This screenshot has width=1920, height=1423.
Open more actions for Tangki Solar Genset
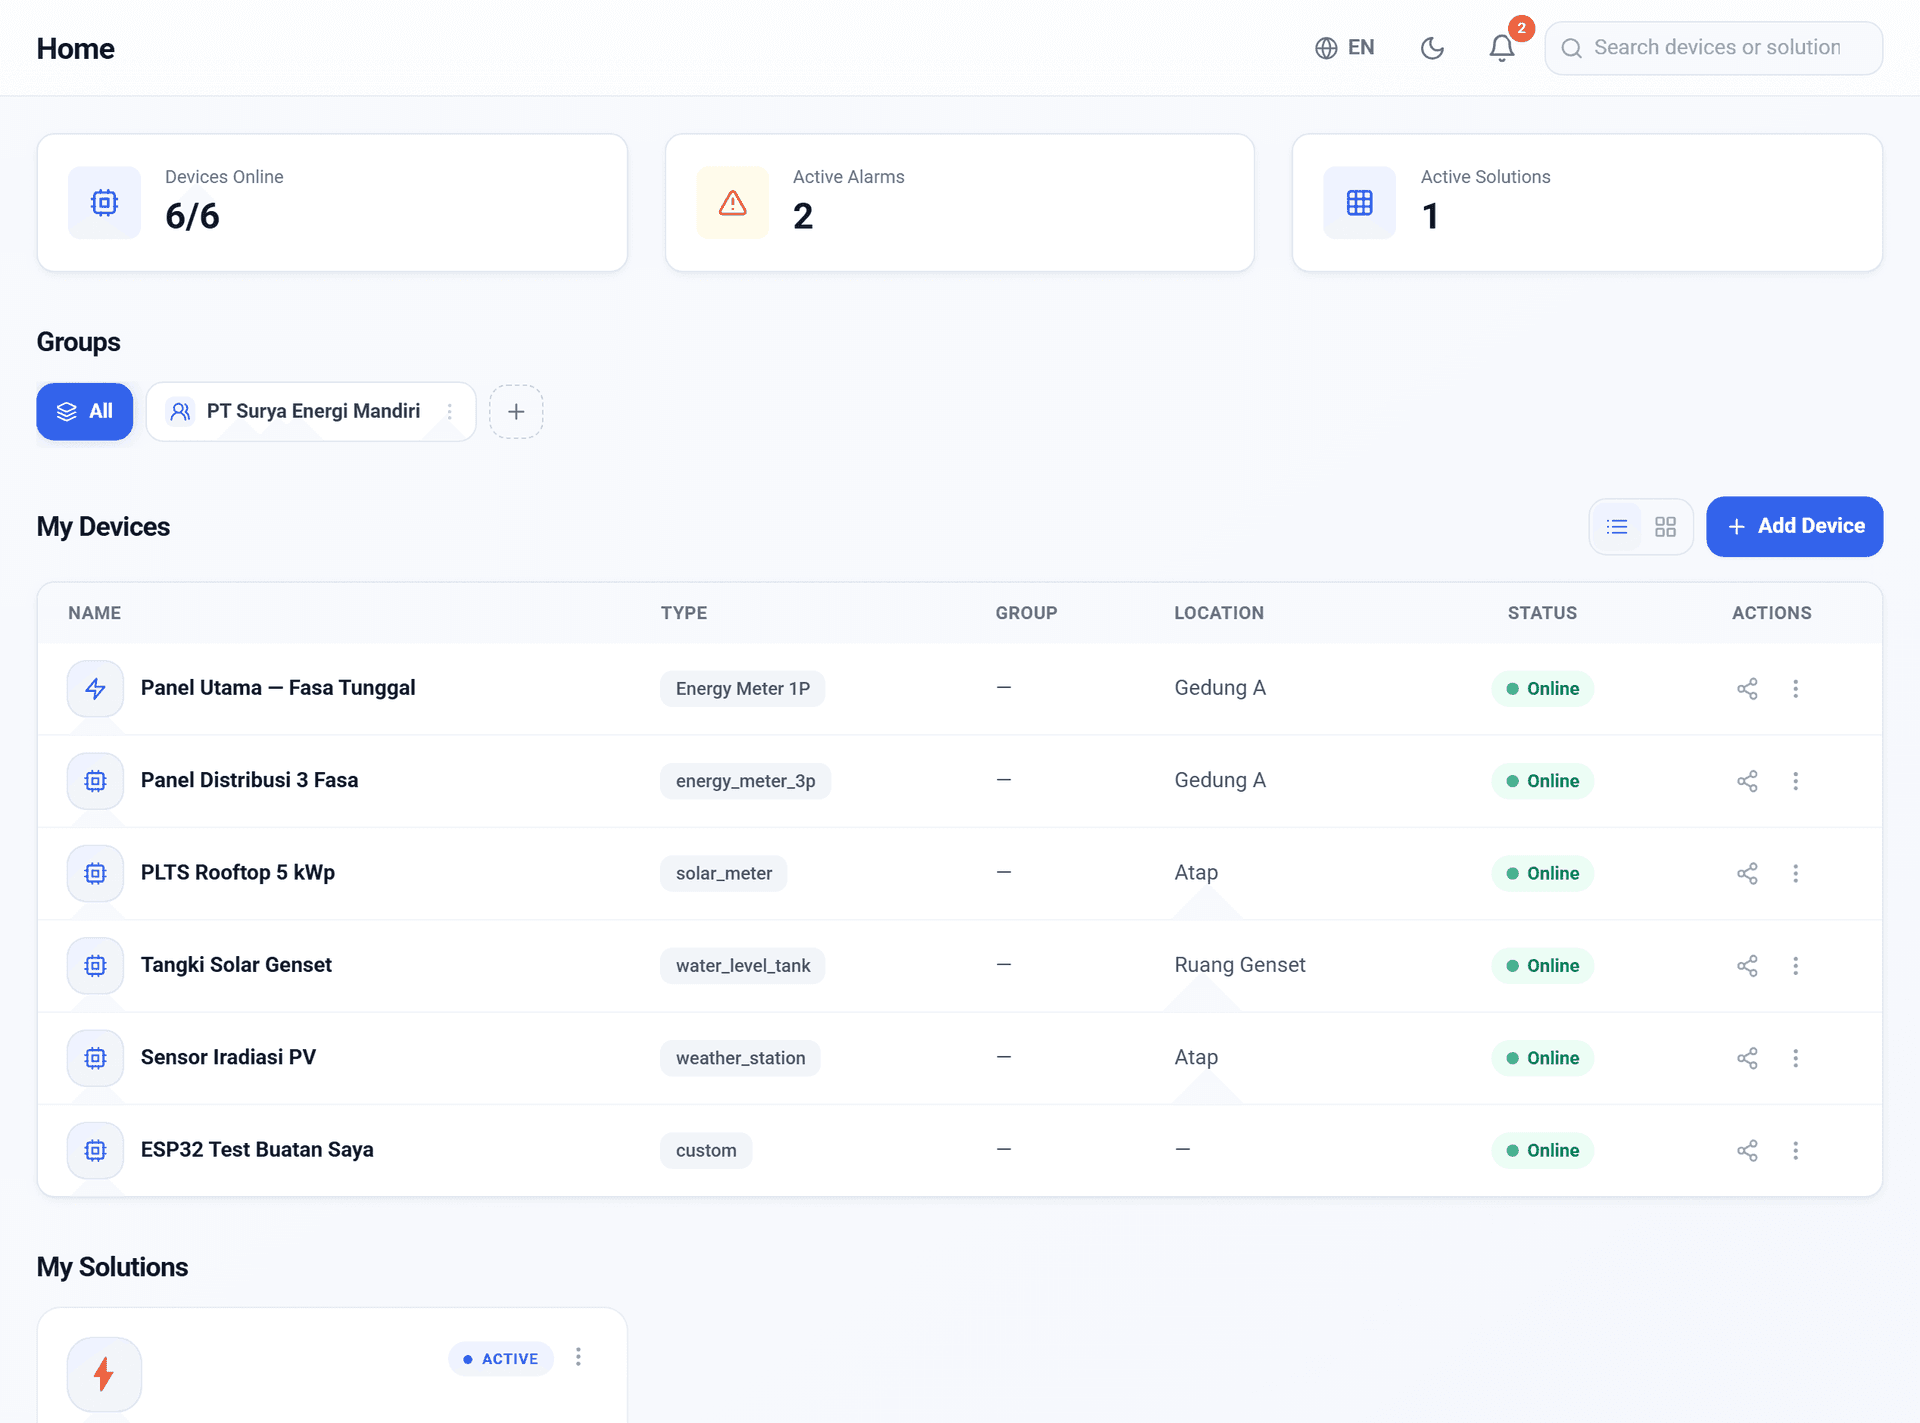pyautogui.click(x=1795, y=965)
